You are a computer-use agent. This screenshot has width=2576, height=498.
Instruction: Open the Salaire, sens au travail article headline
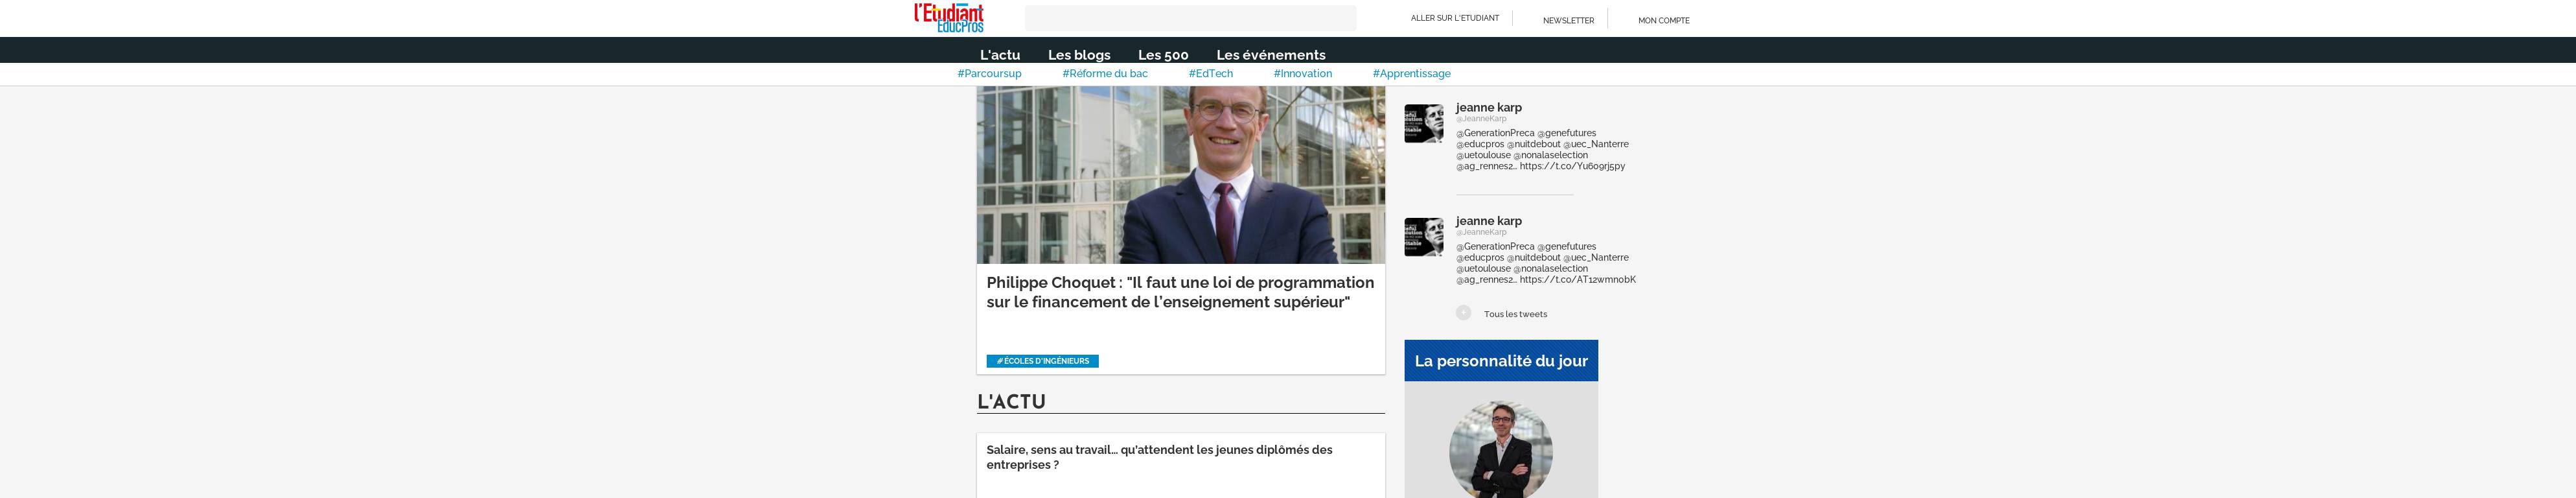(x=1159, y=457)
